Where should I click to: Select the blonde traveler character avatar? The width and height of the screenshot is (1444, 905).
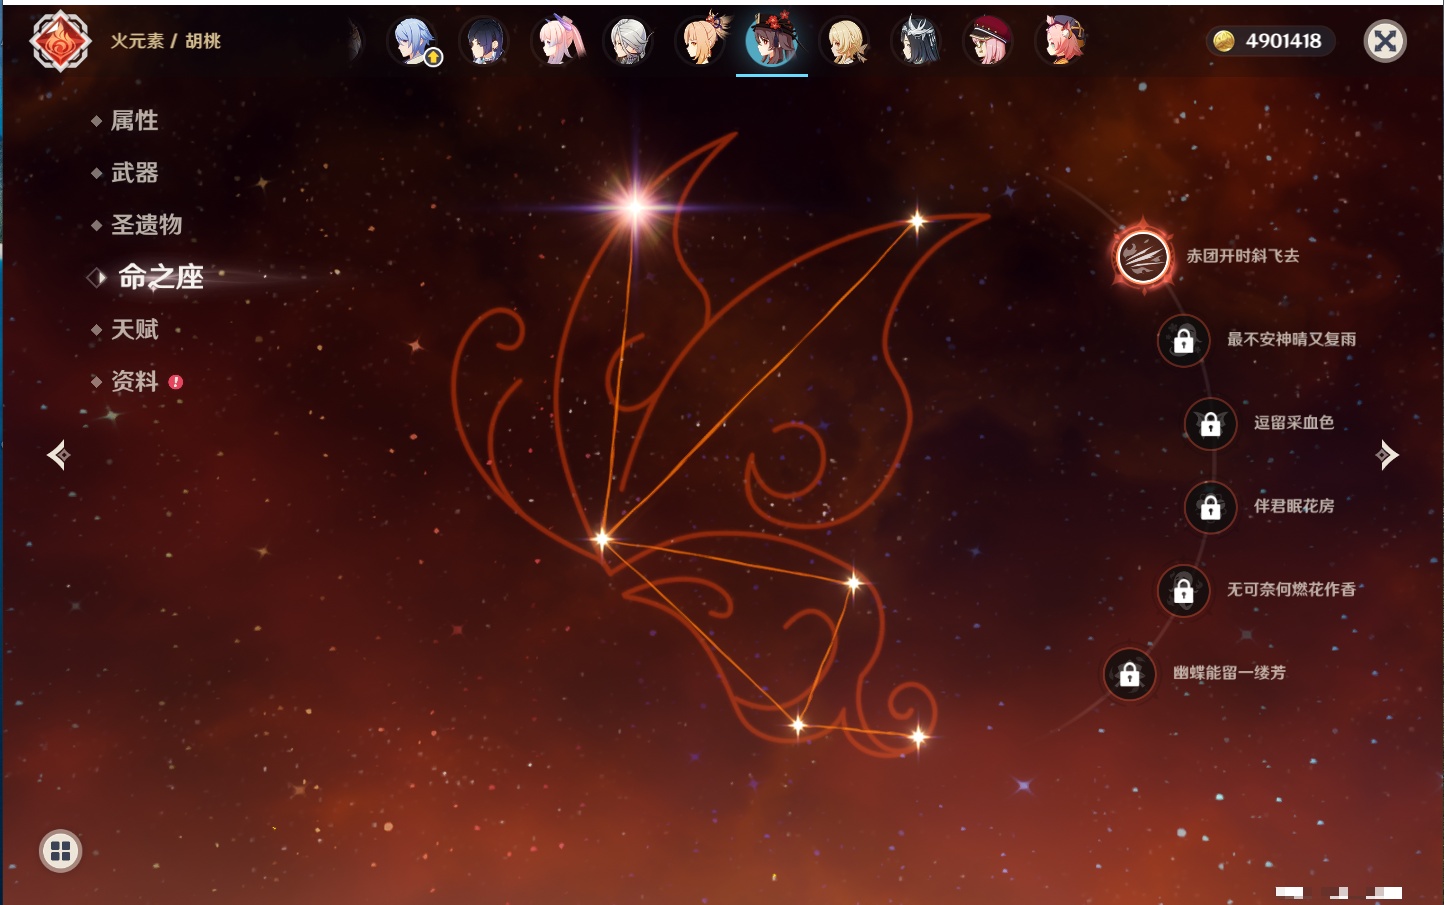click(845, 41)
